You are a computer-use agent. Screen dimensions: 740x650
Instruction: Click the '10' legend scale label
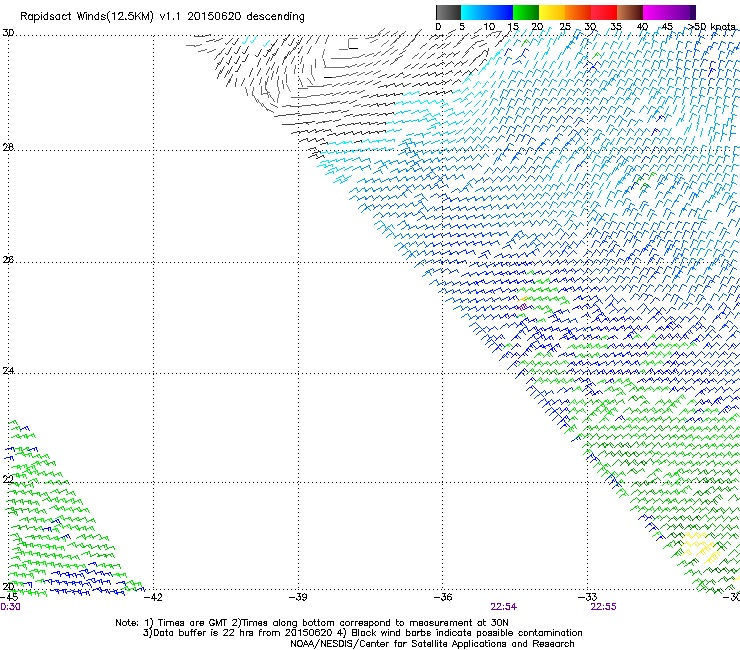point(489,27)
